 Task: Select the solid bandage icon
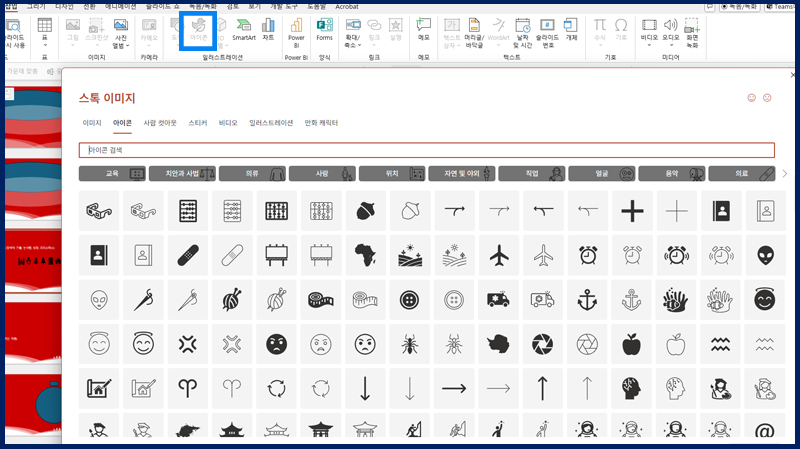click(x=188, y=255)
